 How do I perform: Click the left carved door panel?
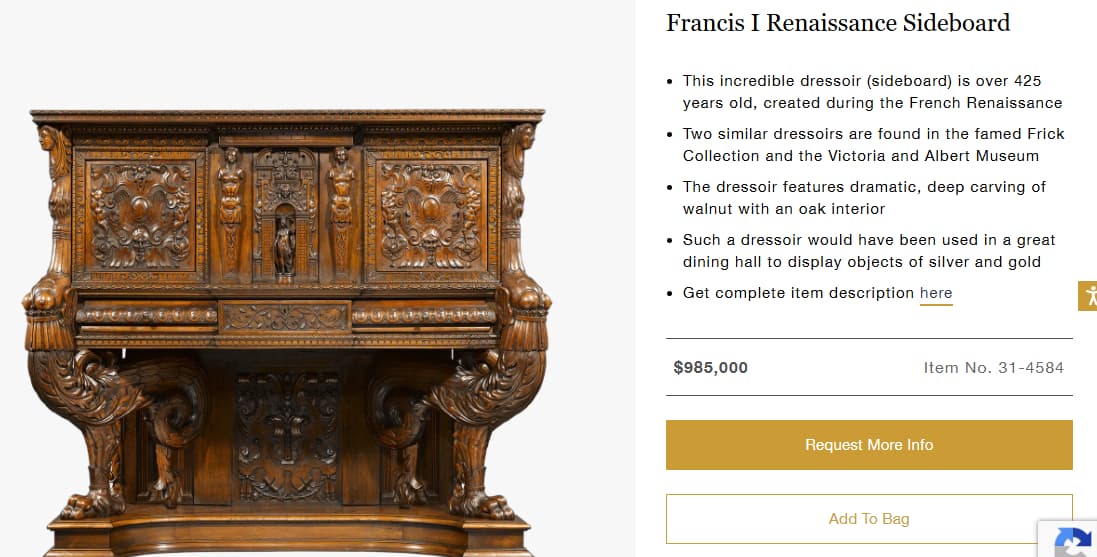pos(139,215)
